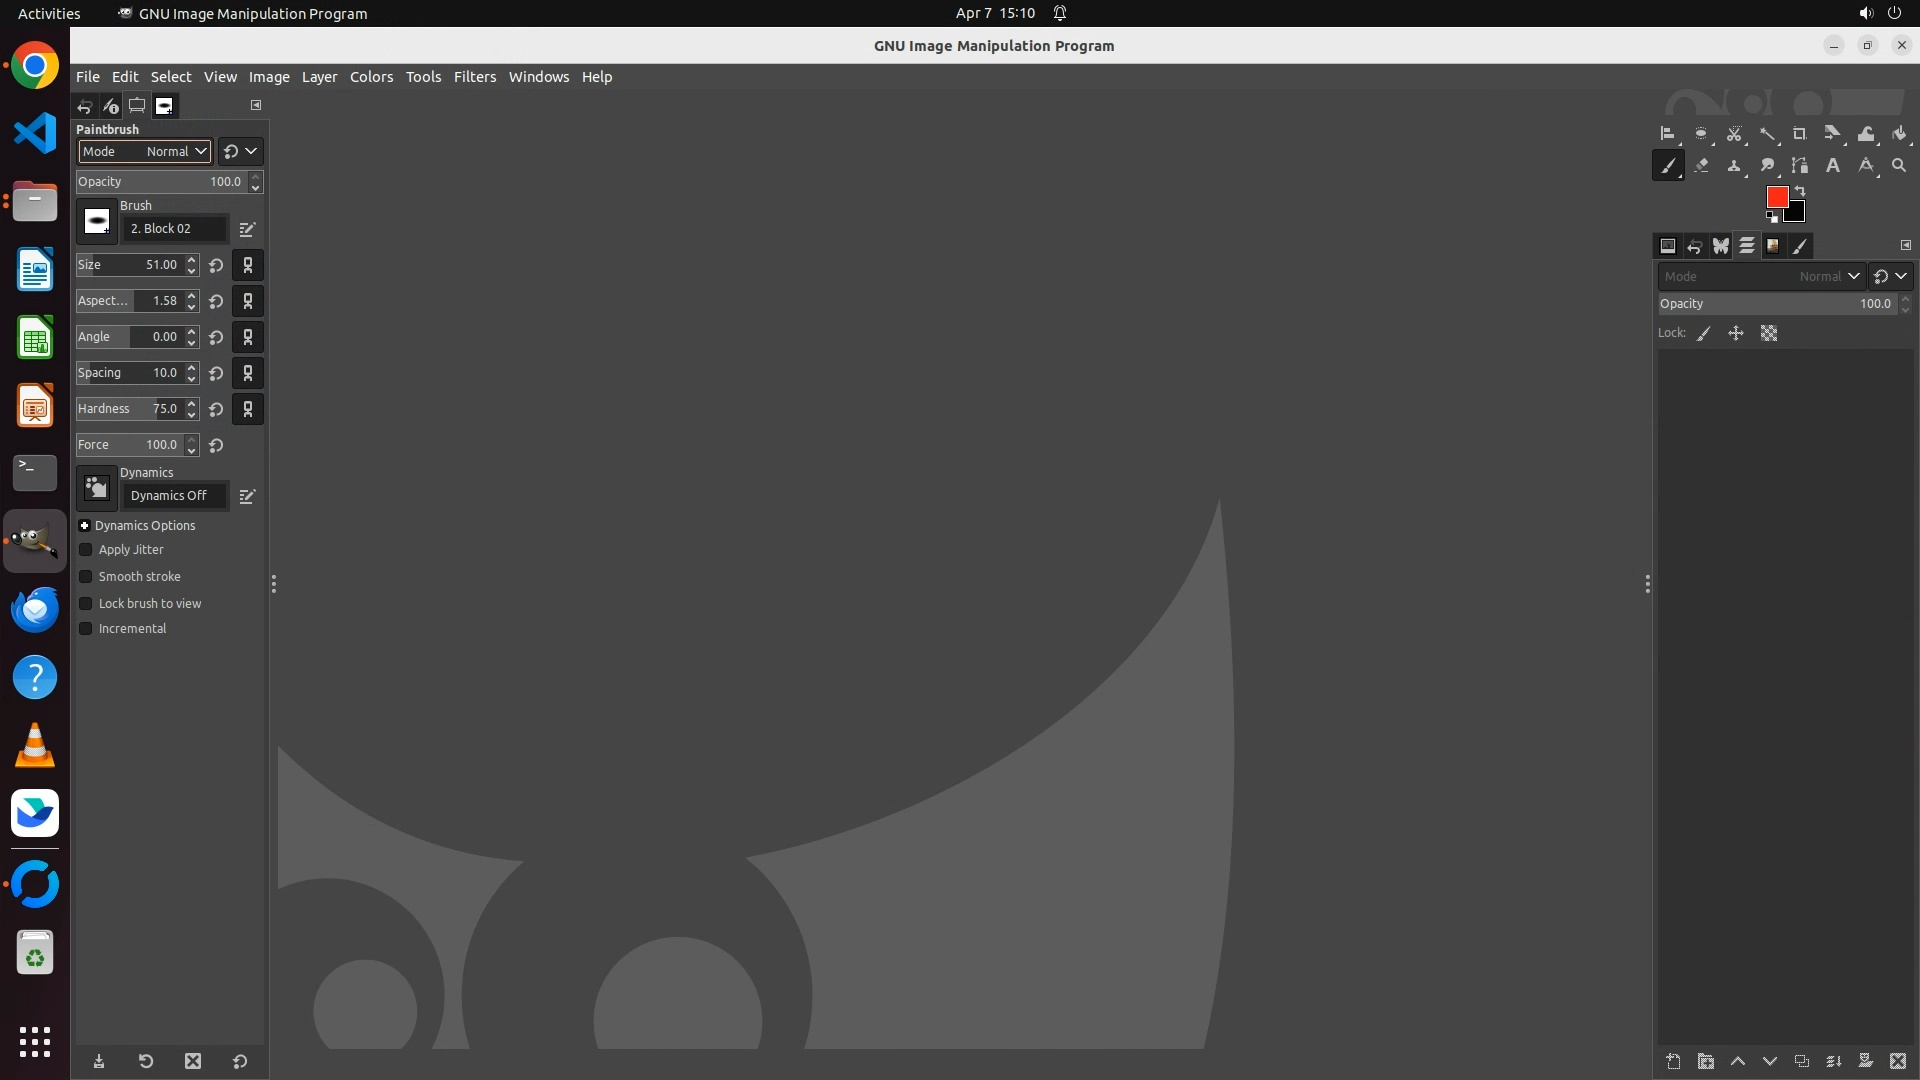Viewport: 1920px width, 1080px height.
Task: Select the Crop tool
Action: pos(1799,134)
